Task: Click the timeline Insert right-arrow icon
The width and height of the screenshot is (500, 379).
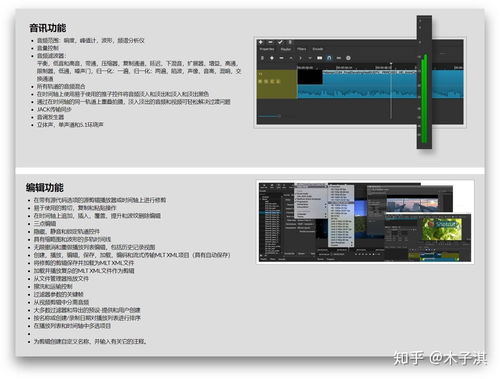Action: 300,58
